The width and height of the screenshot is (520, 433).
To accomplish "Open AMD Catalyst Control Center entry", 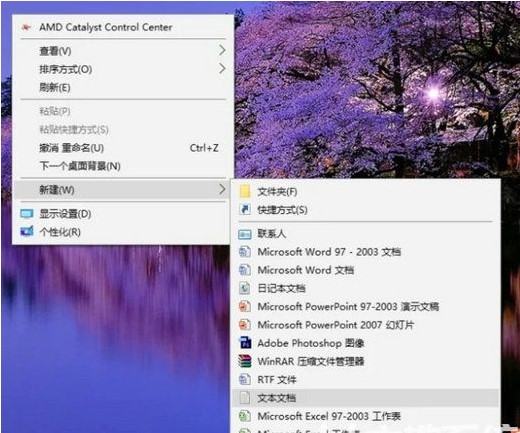I will pos(123,27).
